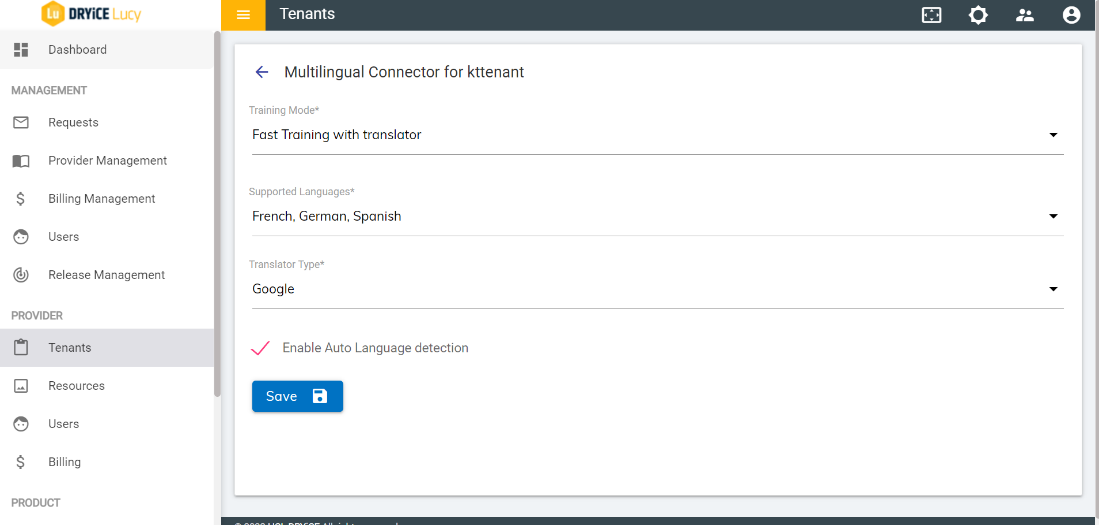Open Billing Management menu item
1099x525 pixels.
(x=101, y=199)
